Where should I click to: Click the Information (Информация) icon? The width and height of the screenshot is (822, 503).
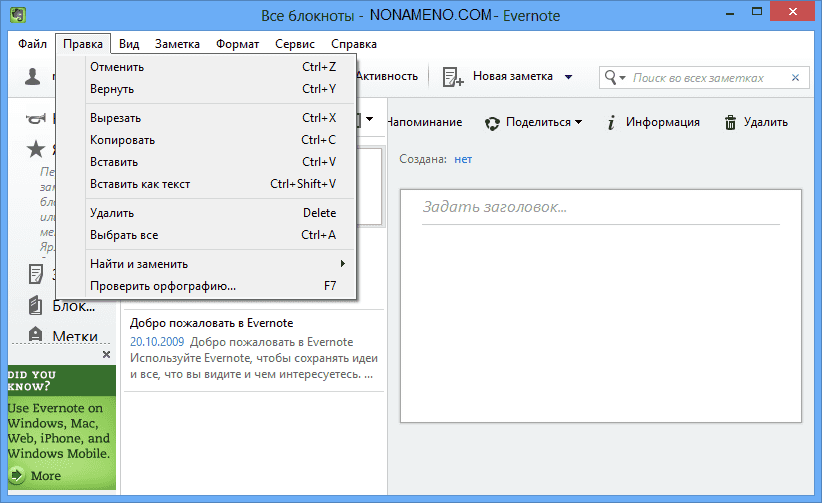click(610, 122)
